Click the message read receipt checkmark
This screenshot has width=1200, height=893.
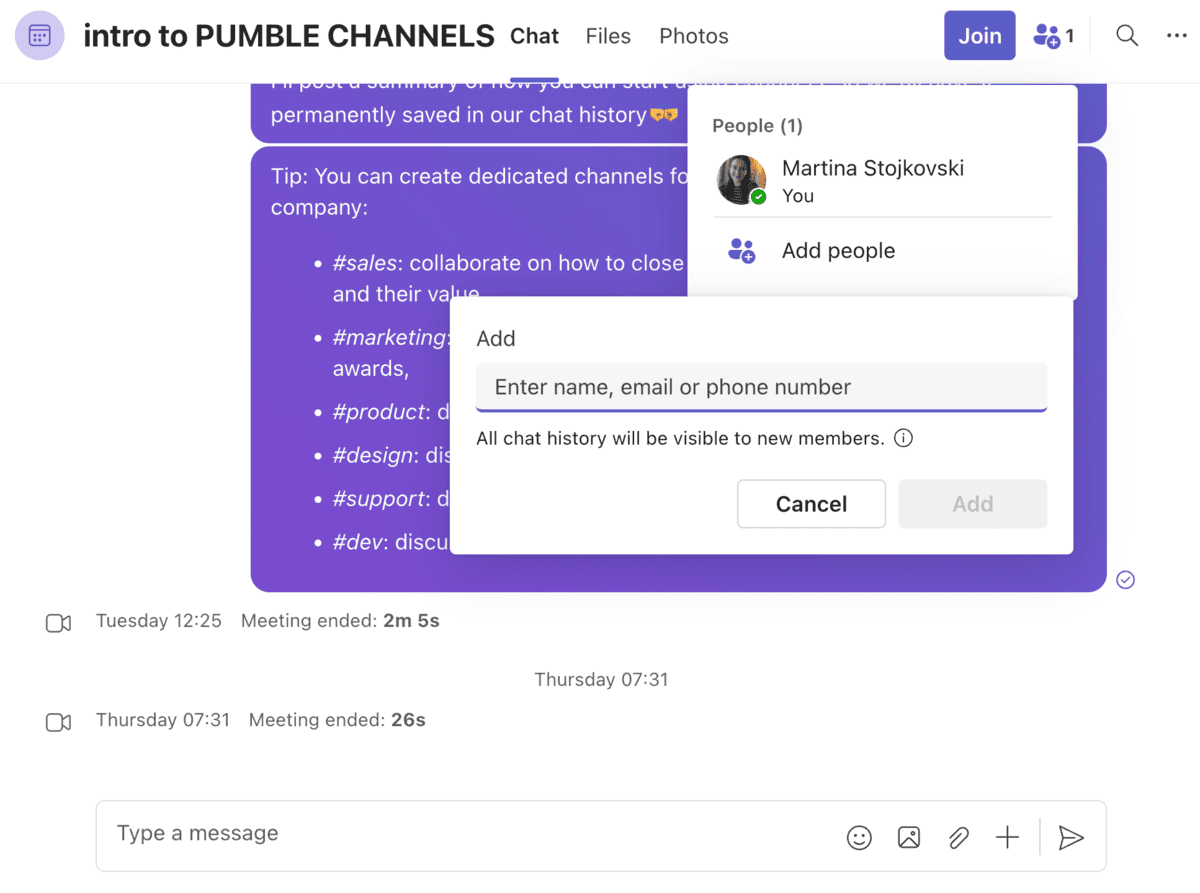[x=1125, y=579]
